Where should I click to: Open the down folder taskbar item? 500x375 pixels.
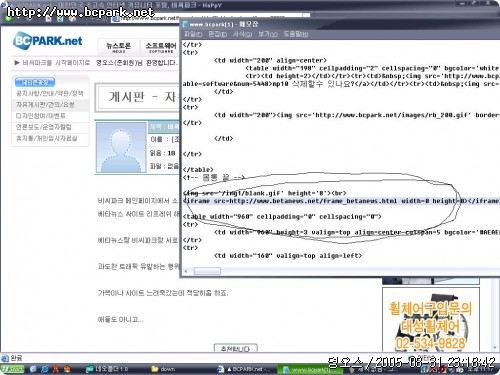click(x=163, y=369)
